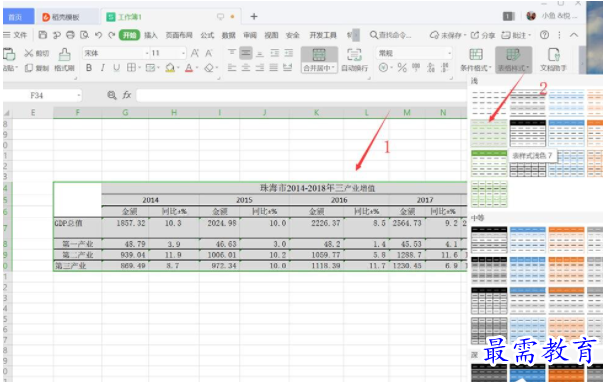The width and height of the screenshot is (605, 382).
Task: Apply justify alignment icon
Action: pyautogui.click(x=274, y=68)
